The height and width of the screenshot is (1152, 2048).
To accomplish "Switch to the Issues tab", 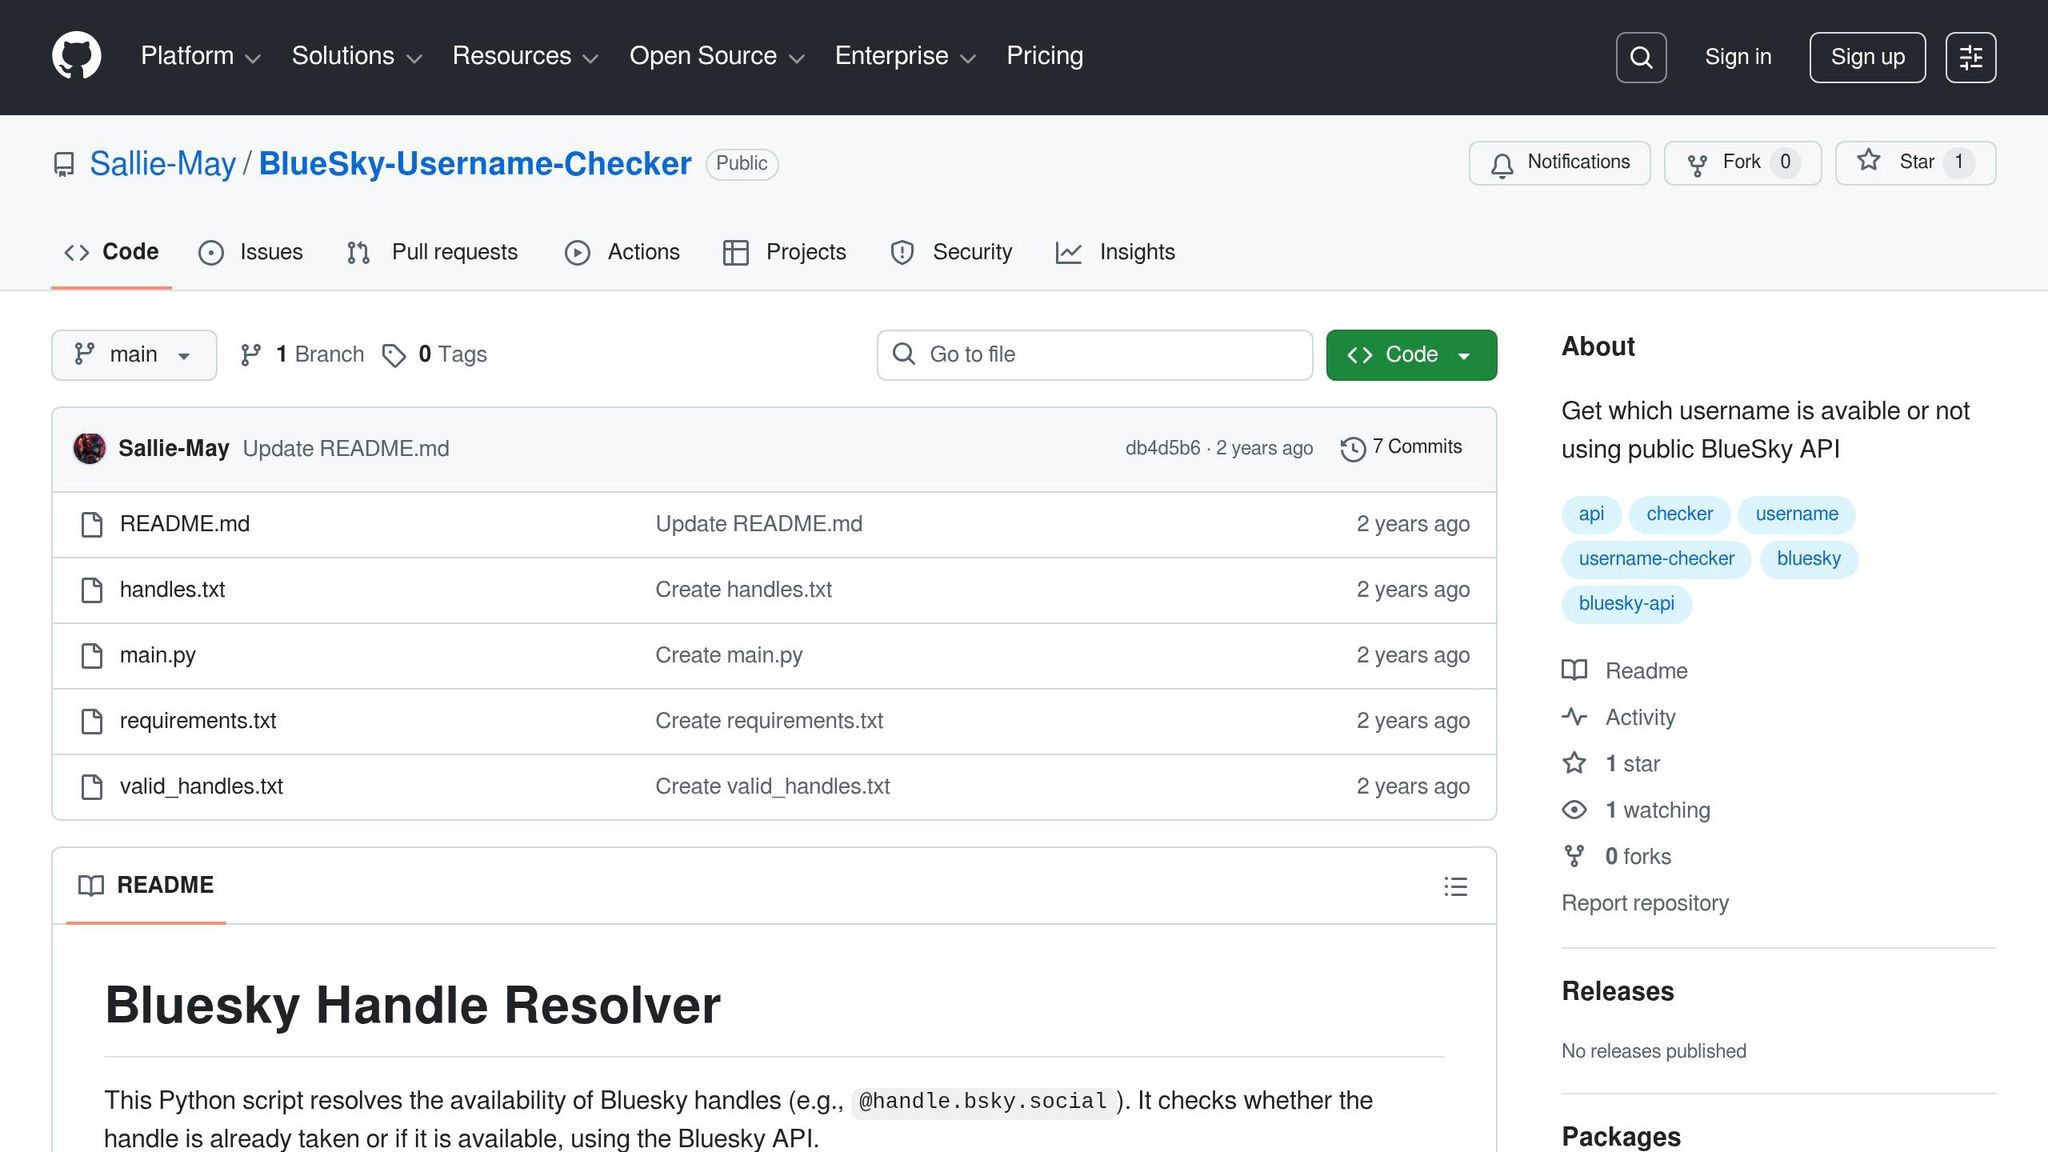I will point(251,252).
